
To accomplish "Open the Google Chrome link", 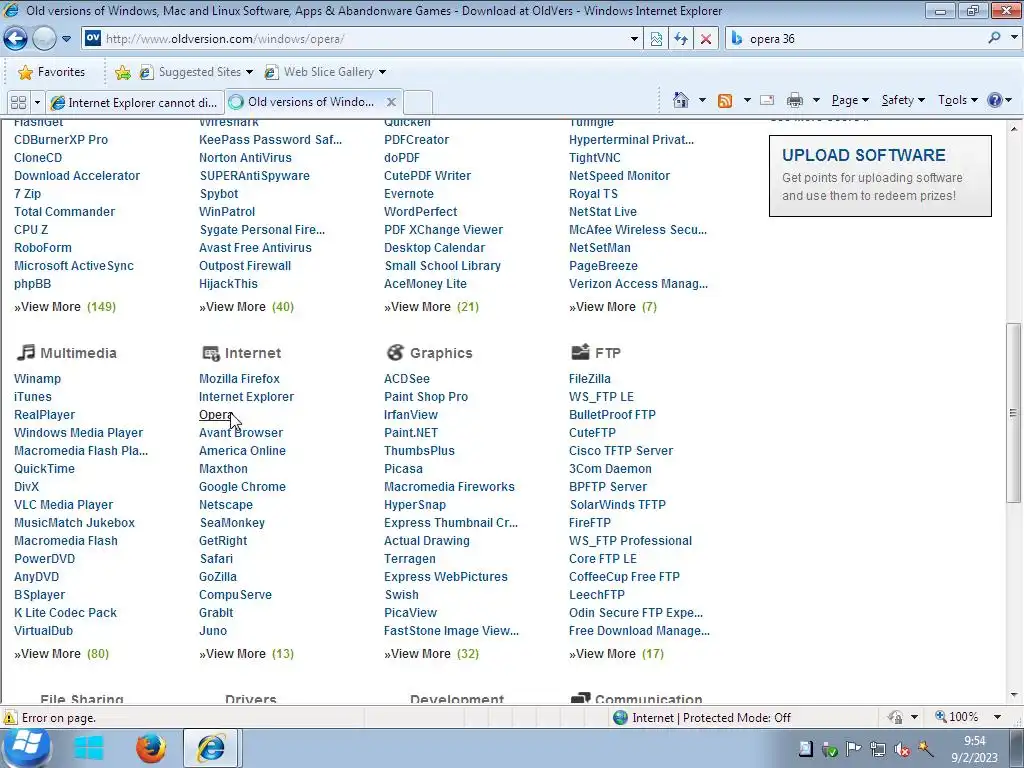I will pyautogui.click(x=242, y=487).
